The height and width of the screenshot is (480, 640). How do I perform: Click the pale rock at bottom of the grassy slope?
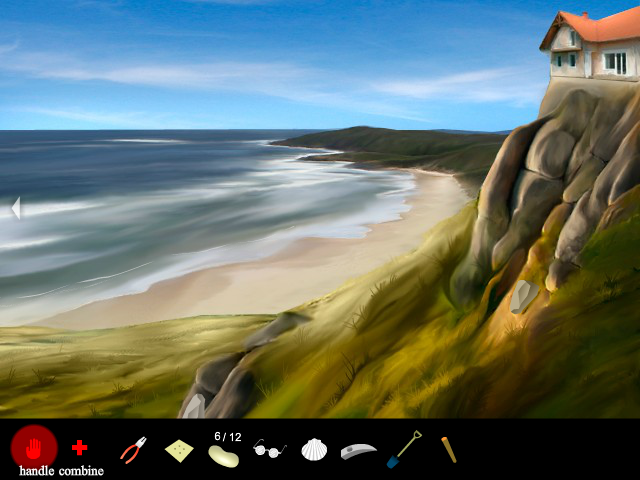point(194,407)
